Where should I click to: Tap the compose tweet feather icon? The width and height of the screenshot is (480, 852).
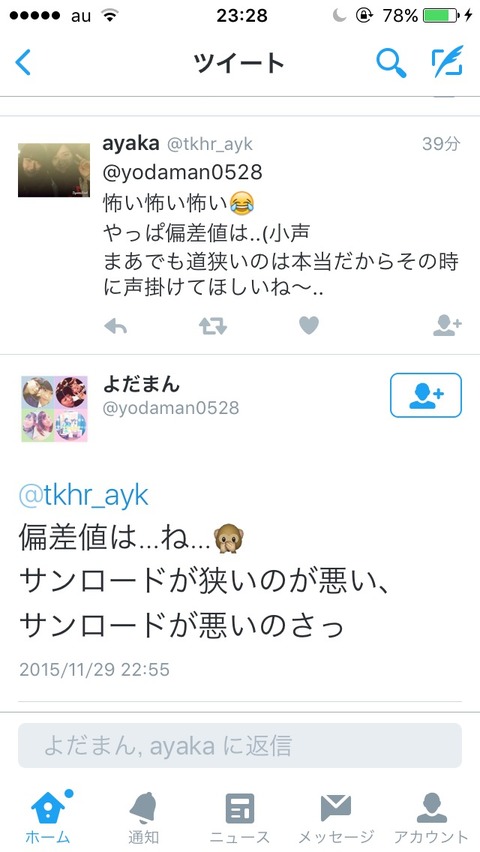[x=447, y=61]
